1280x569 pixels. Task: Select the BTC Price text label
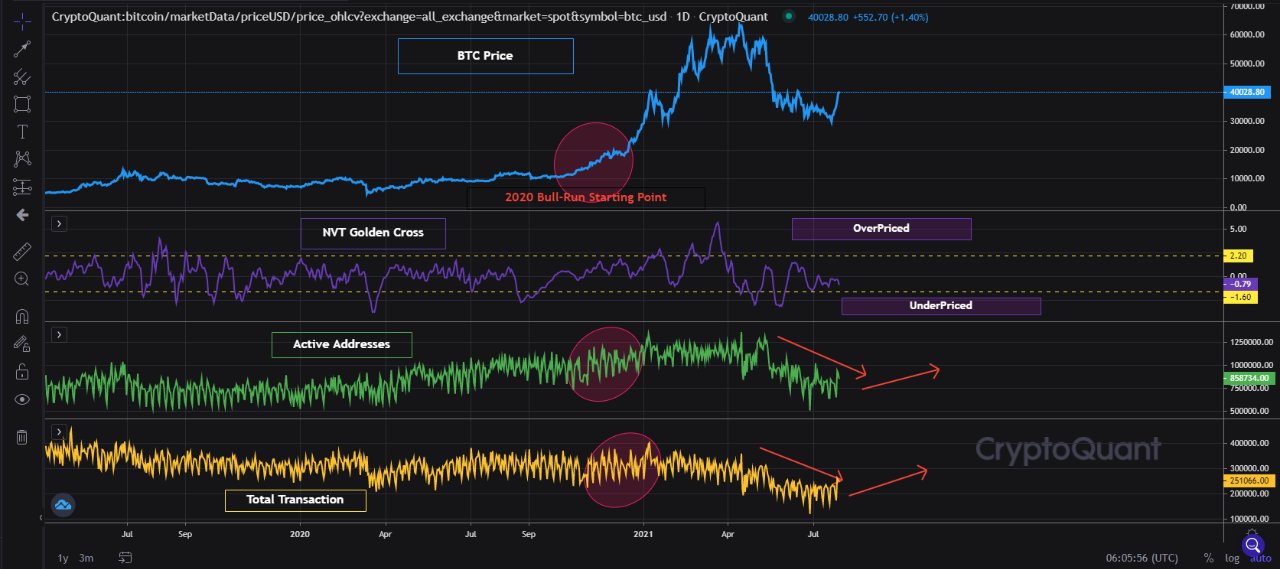[485, 56]
